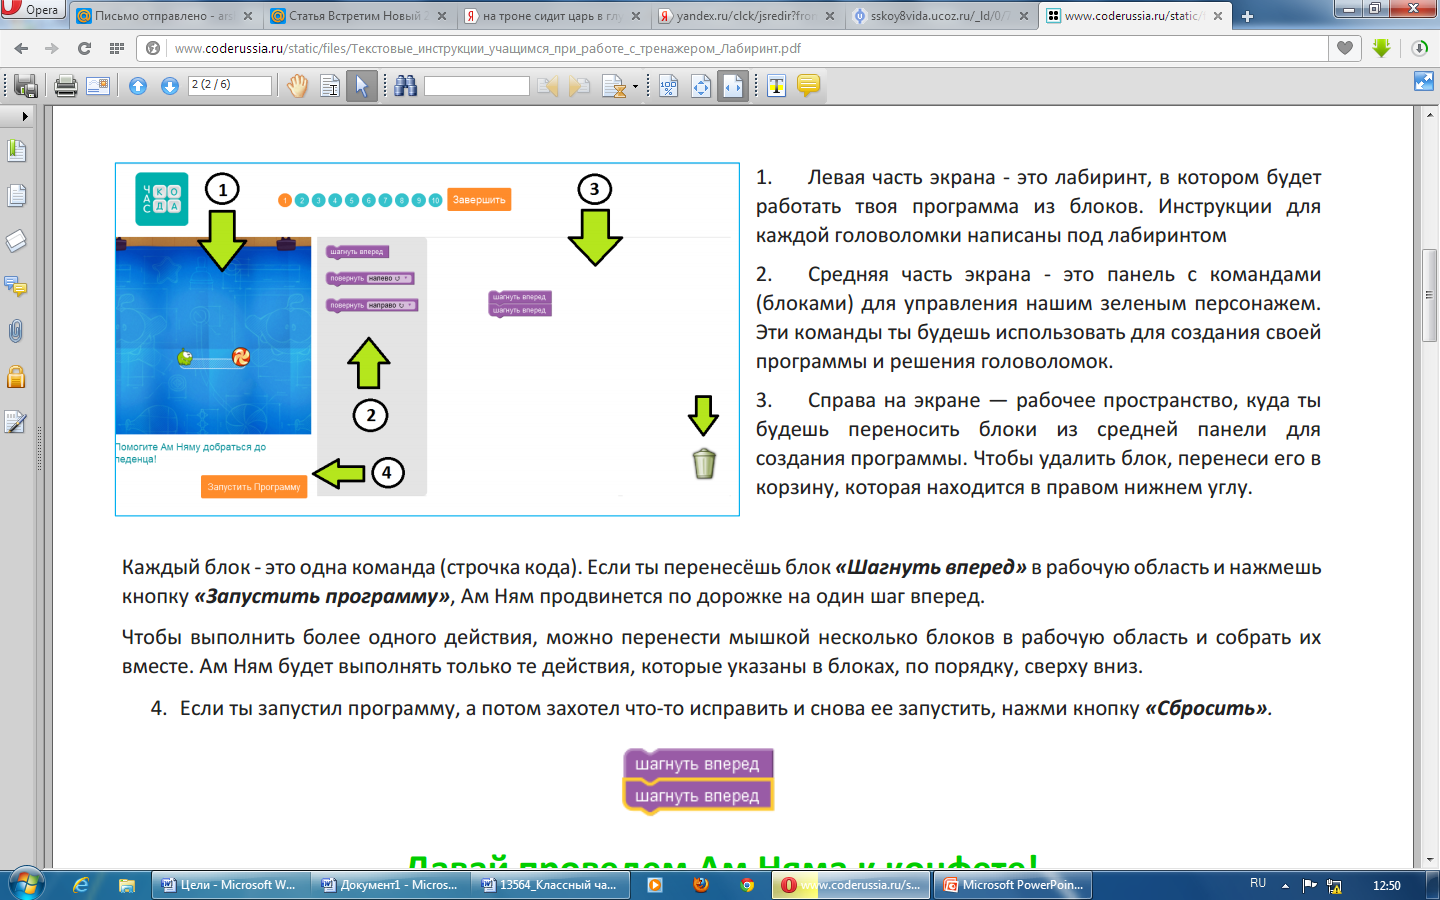Open the bookmarks panel in the sidebar

(16, 152)
